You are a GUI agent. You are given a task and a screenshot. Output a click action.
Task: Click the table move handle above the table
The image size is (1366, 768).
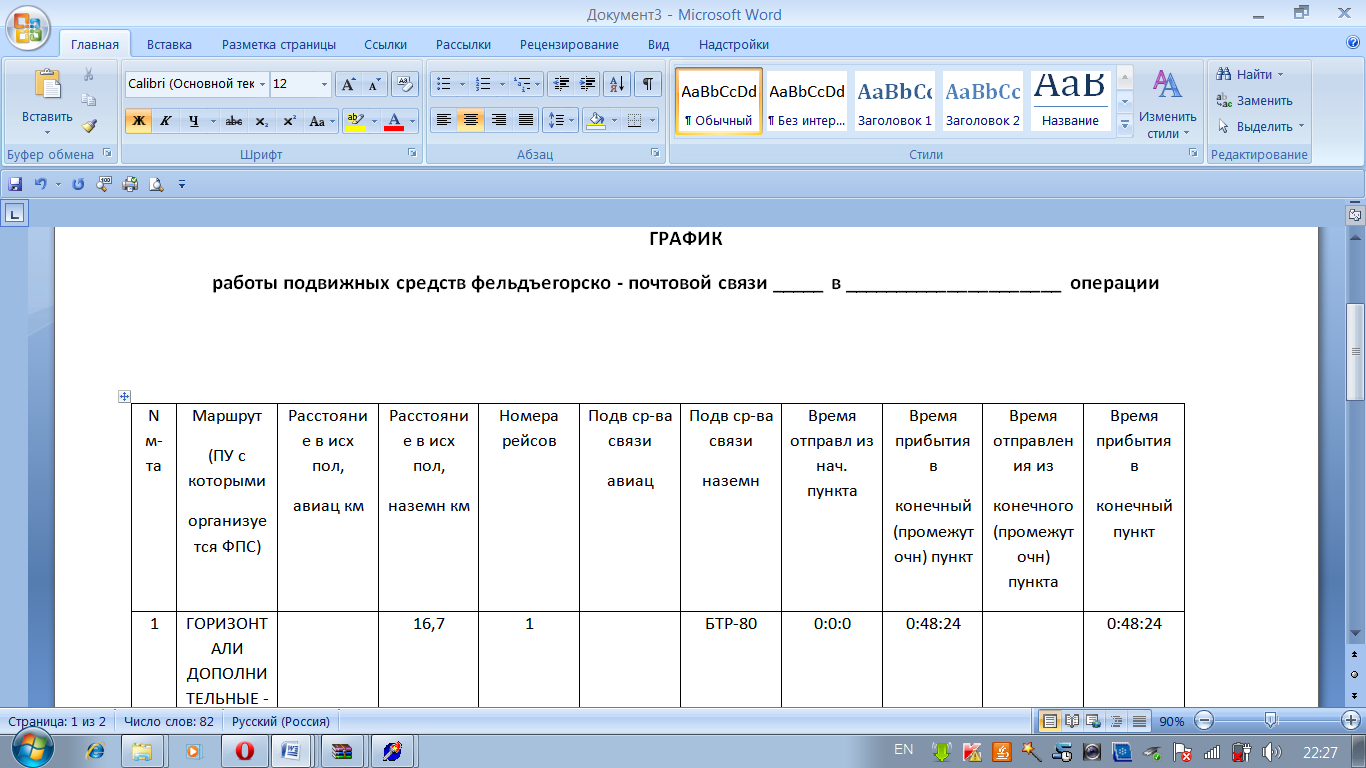pyautogui.click(x=125, y=396)
